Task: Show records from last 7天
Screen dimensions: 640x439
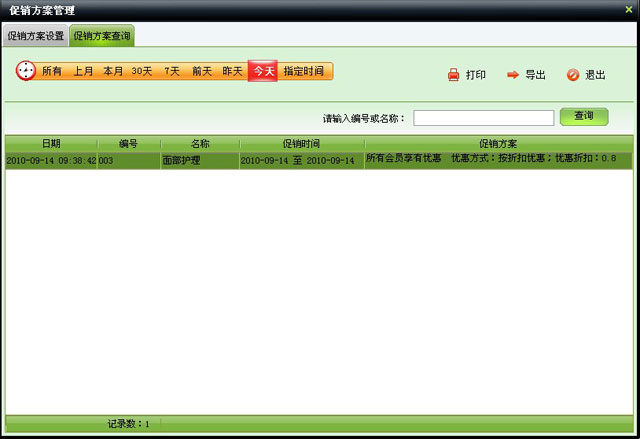Action: 172,72
